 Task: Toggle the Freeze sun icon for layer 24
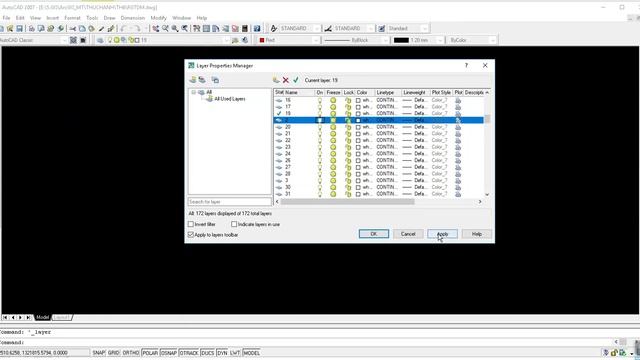(333, 154)
